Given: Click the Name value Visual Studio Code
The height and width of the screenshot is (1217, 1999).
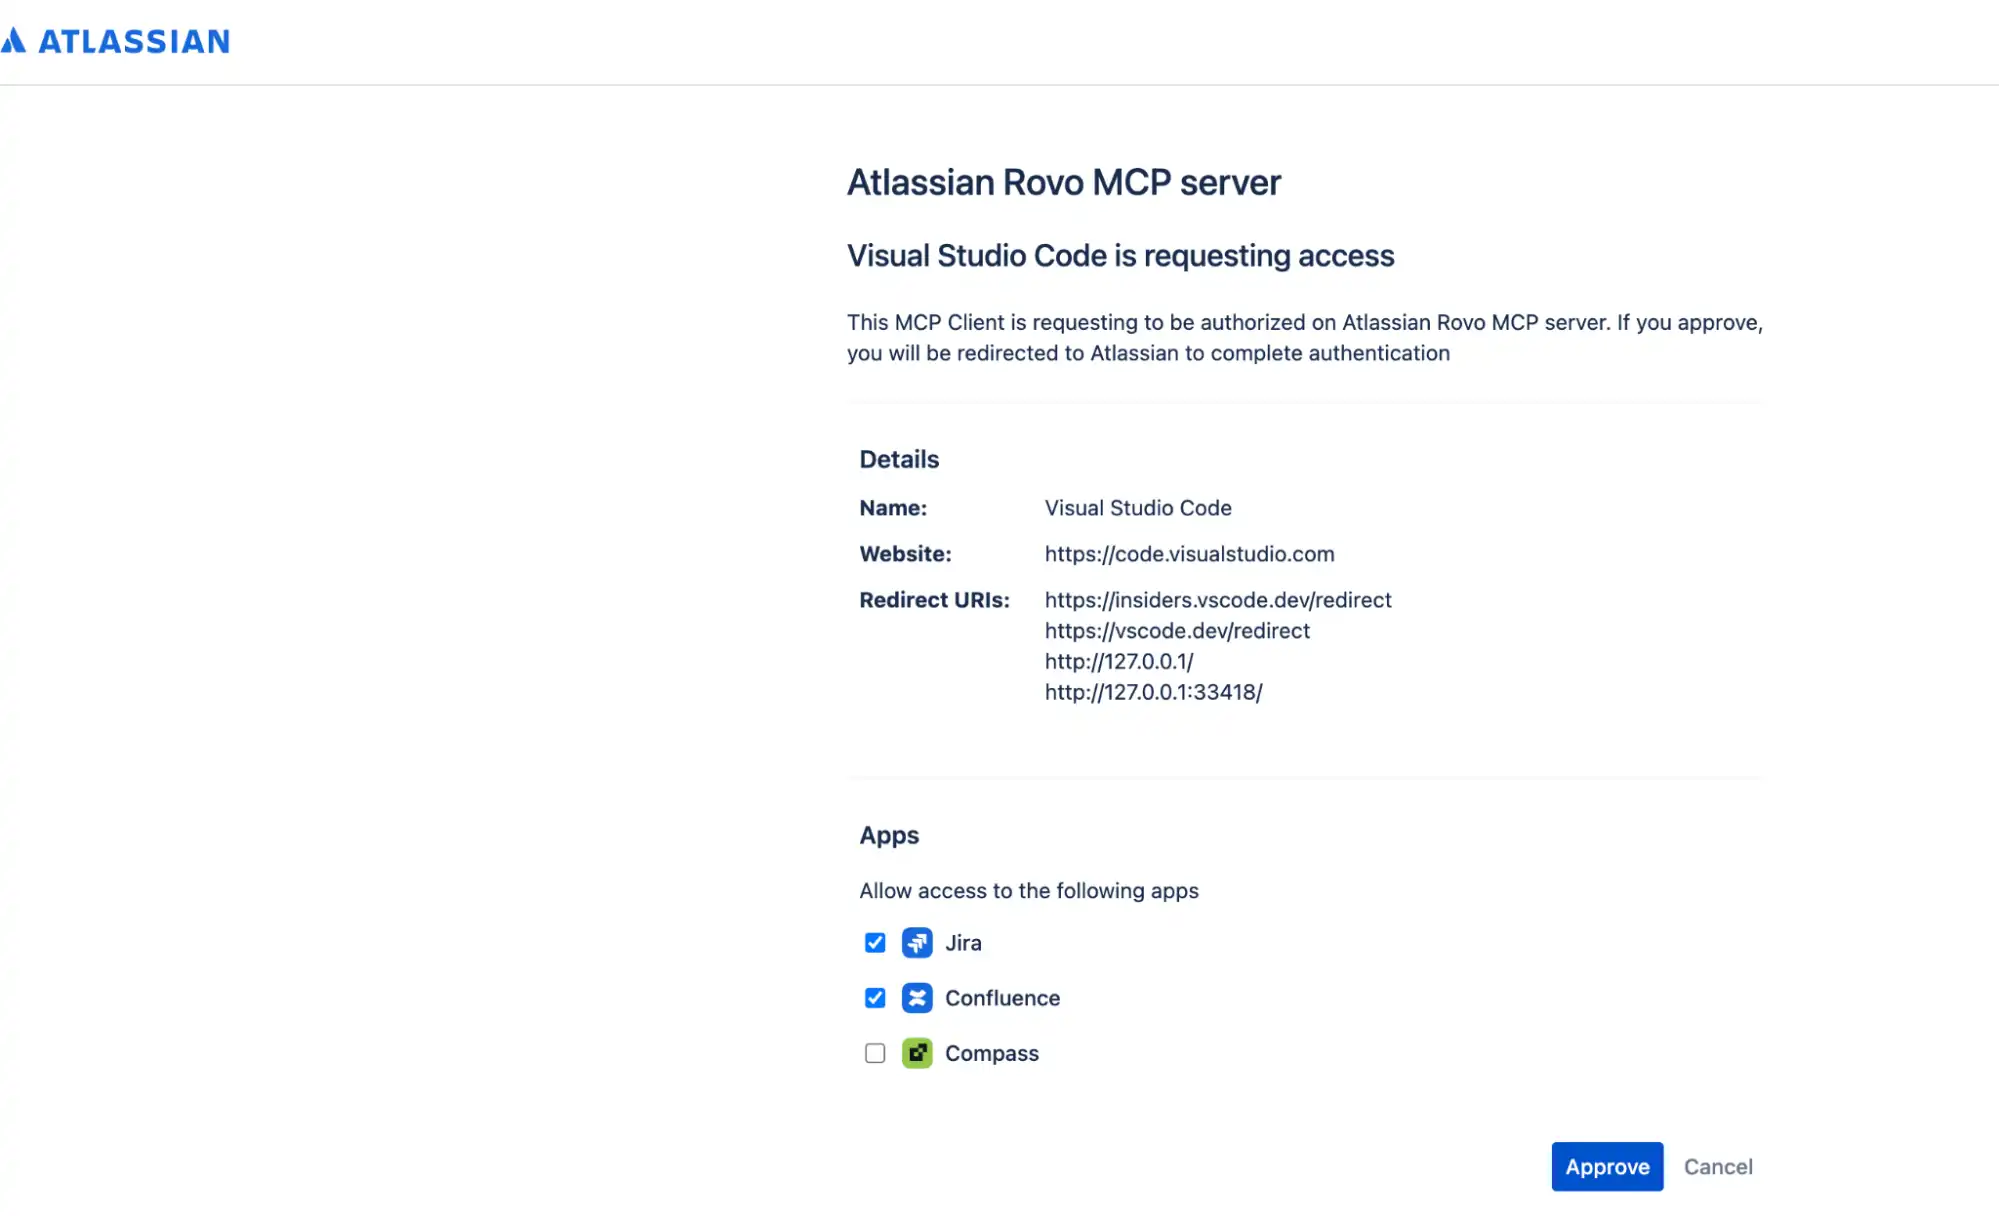Looking at the screenshot, I should (1138, 508).
